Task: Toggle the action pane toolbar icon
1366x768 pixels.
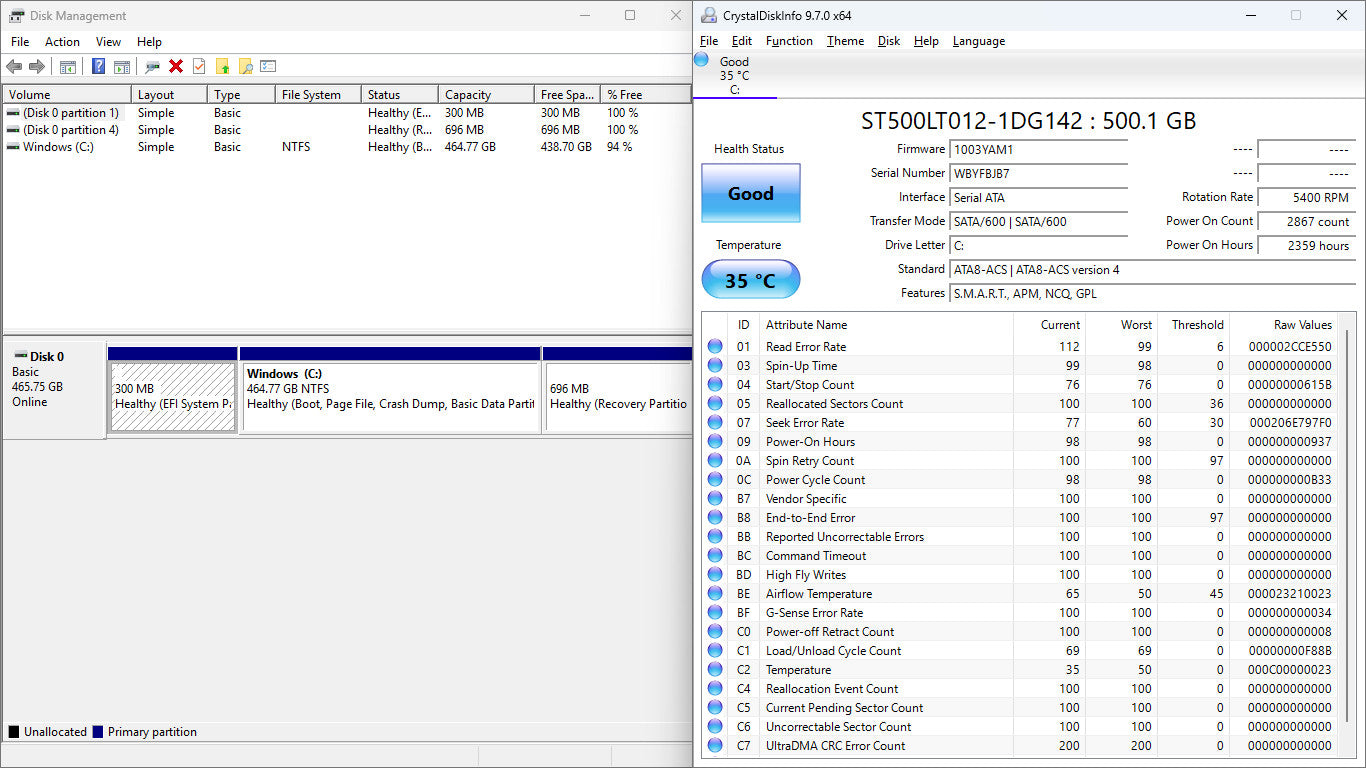Action: (x=121, y=67)
